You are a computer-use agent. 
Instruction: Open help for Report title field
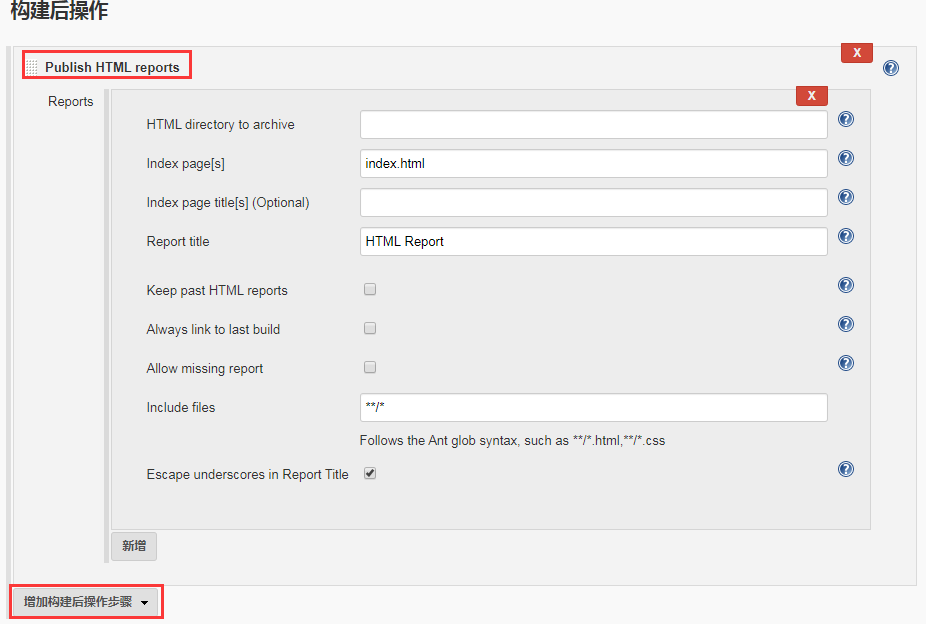846,236
